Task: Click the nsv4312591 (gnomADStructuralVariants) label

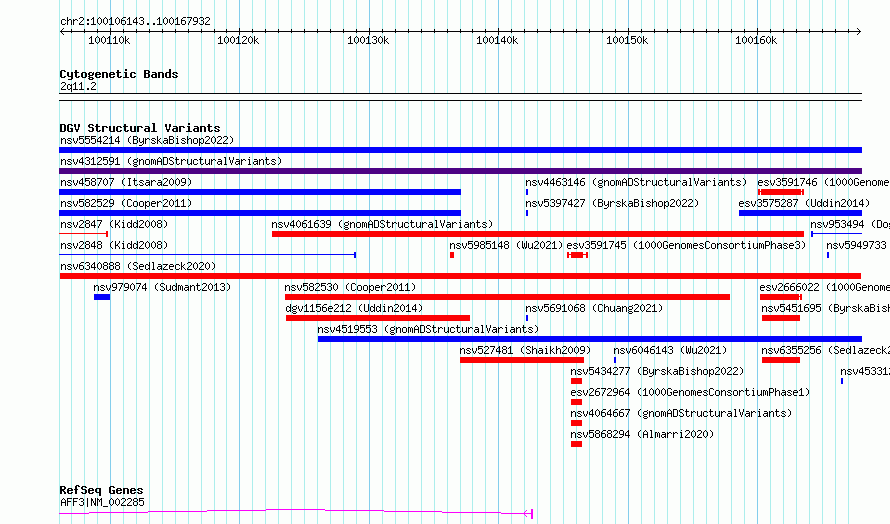Action: pyautogui.click(x=171, y=161)
